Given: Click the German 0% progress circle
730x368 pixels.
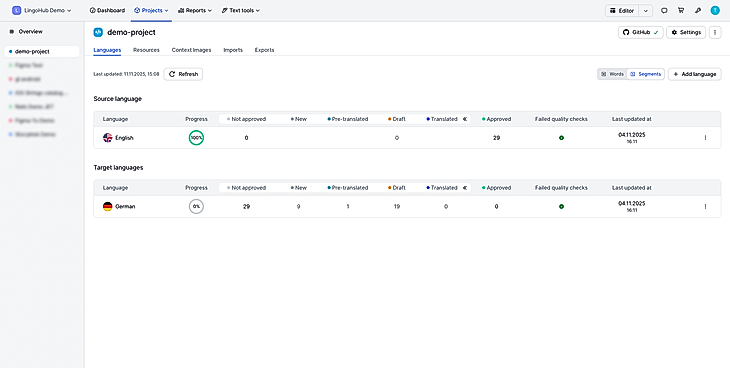Looking at the screenshot, I should click(196, 206).
